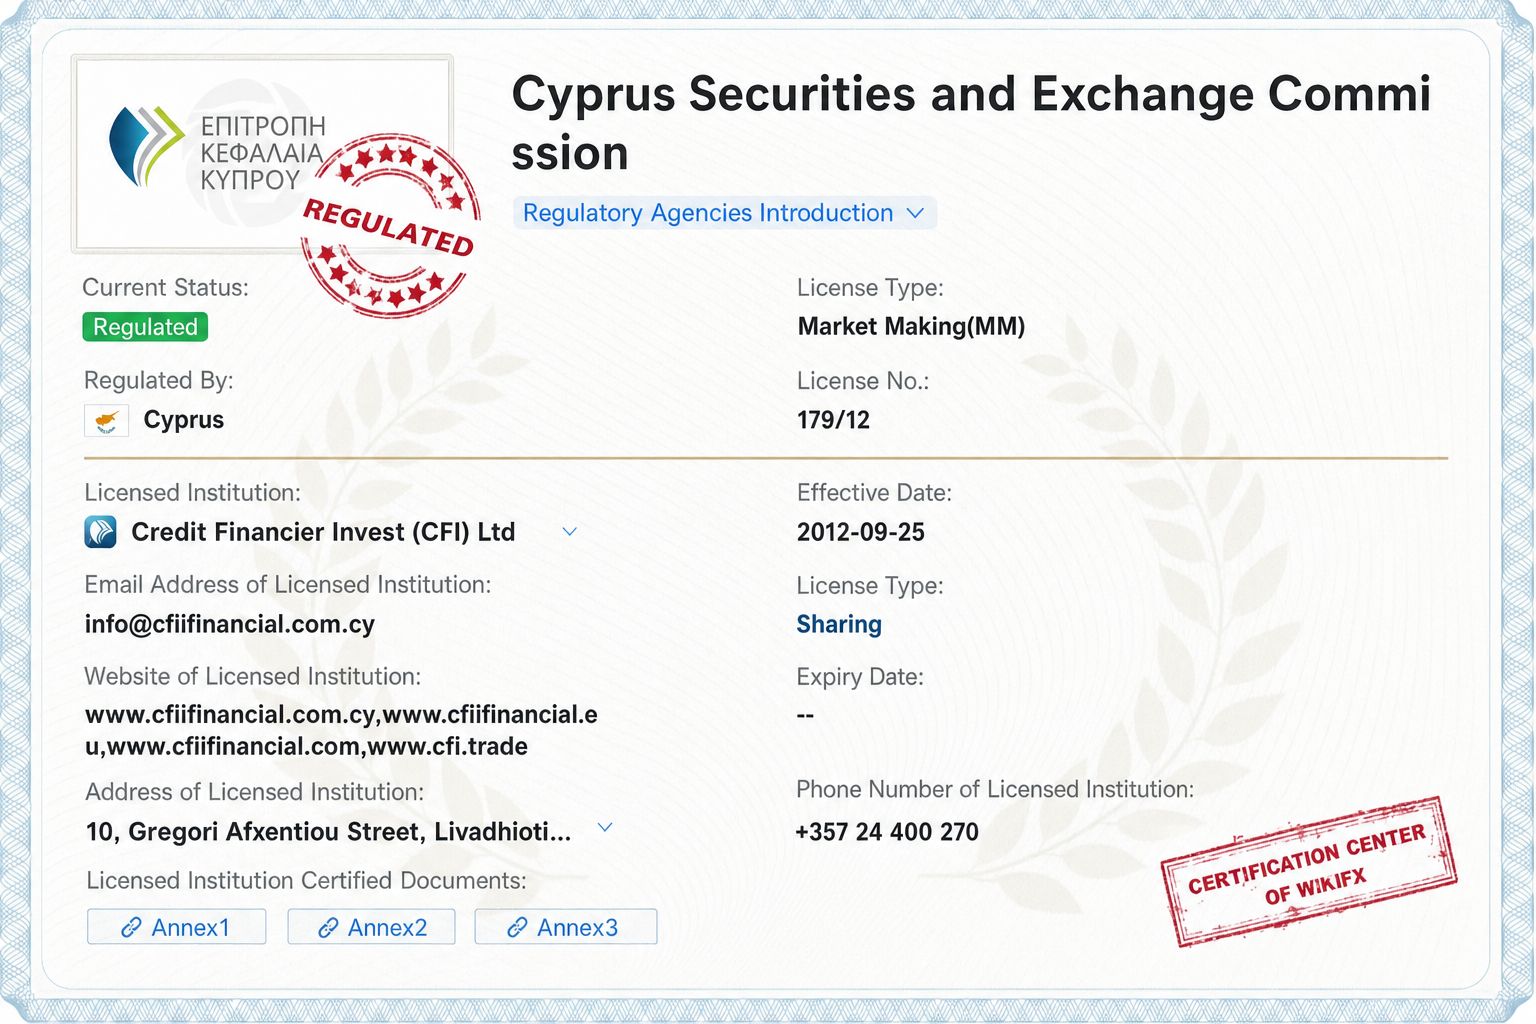Image resolution: width=1536 pixels, height=1024 pixels.
Task: Click the Cyprus flag icon
Action: [107, 420]
